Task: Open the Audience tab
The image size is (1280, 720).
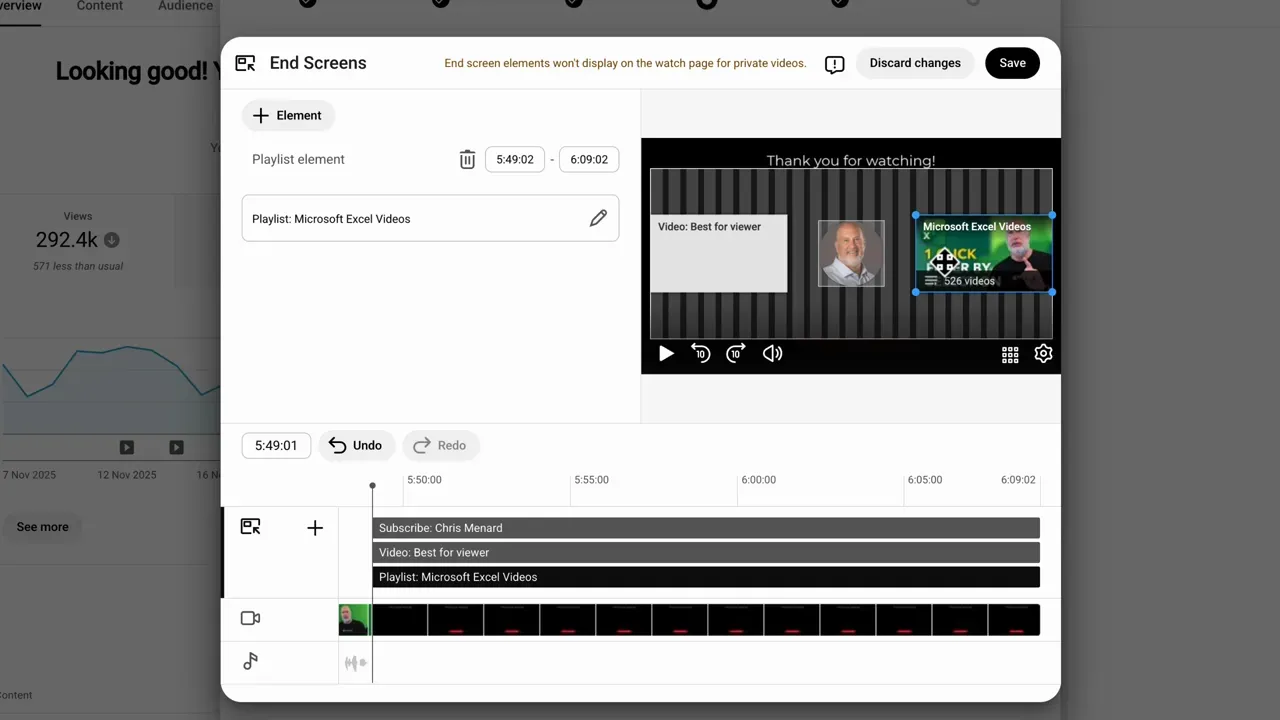Action: coord(184,6)
